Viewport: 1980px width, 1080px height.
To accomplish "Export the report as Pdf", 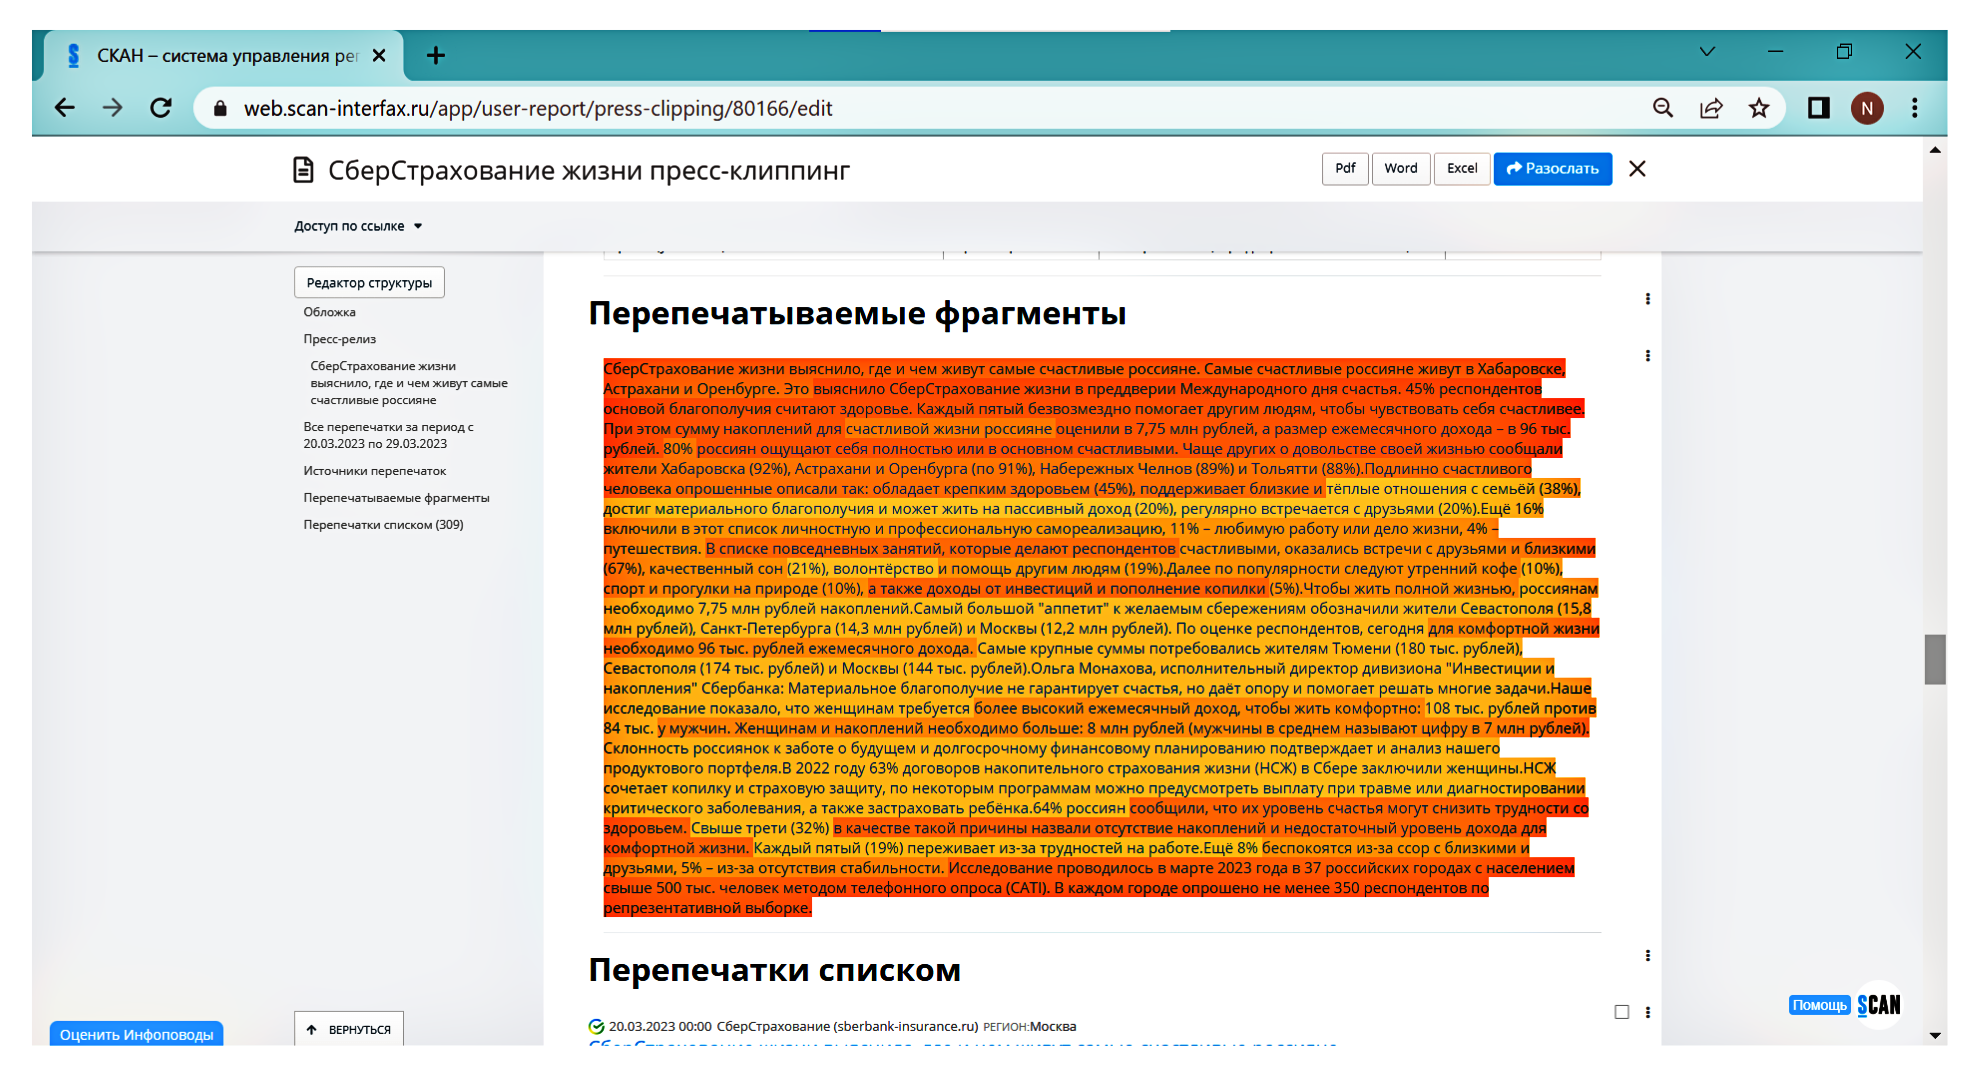I will [1344, 169].
